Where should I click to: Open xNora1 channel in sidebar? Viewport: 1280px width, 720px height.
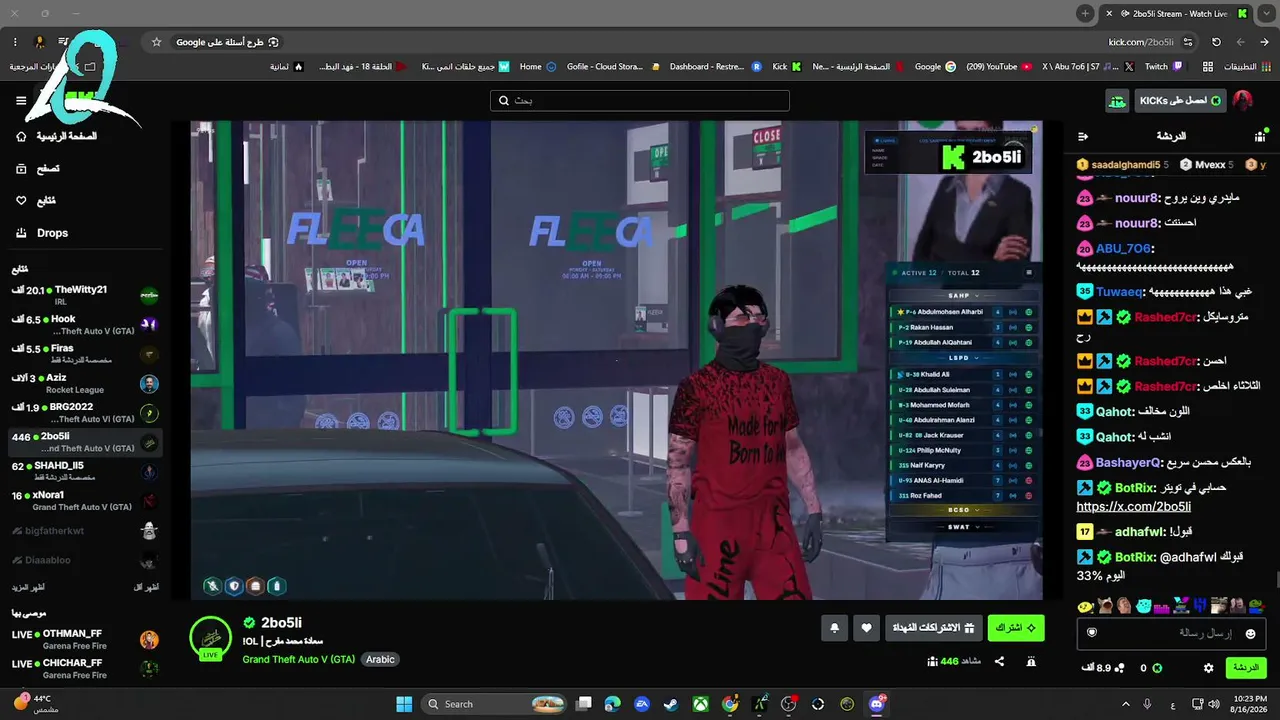pos(85,500)
